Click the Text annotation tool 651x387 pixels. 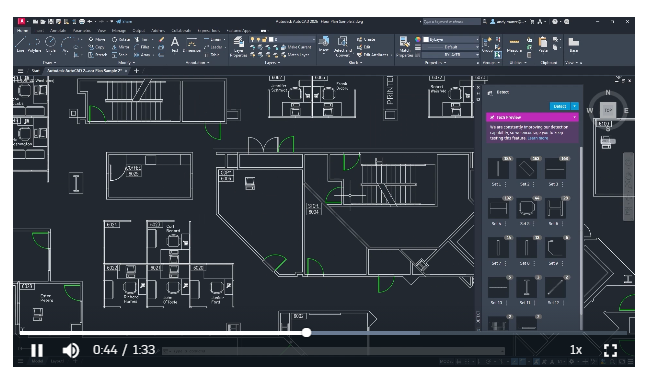pyautogui.click(x=175, y=44)
